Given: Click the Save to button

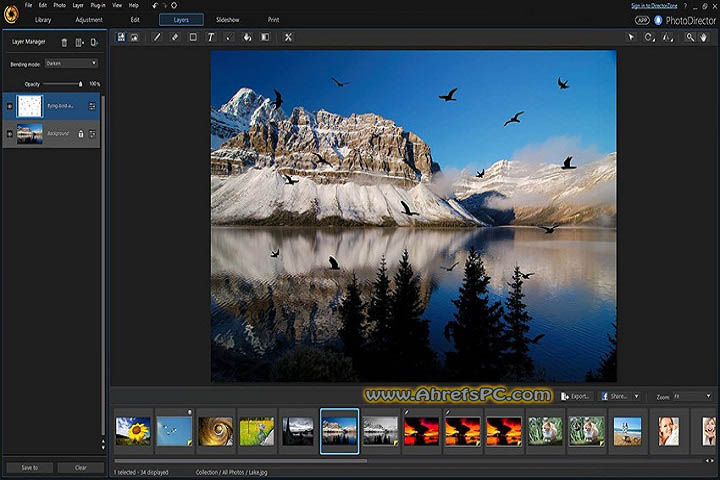Looking at the screenshot, I should (x=30, y=468).
